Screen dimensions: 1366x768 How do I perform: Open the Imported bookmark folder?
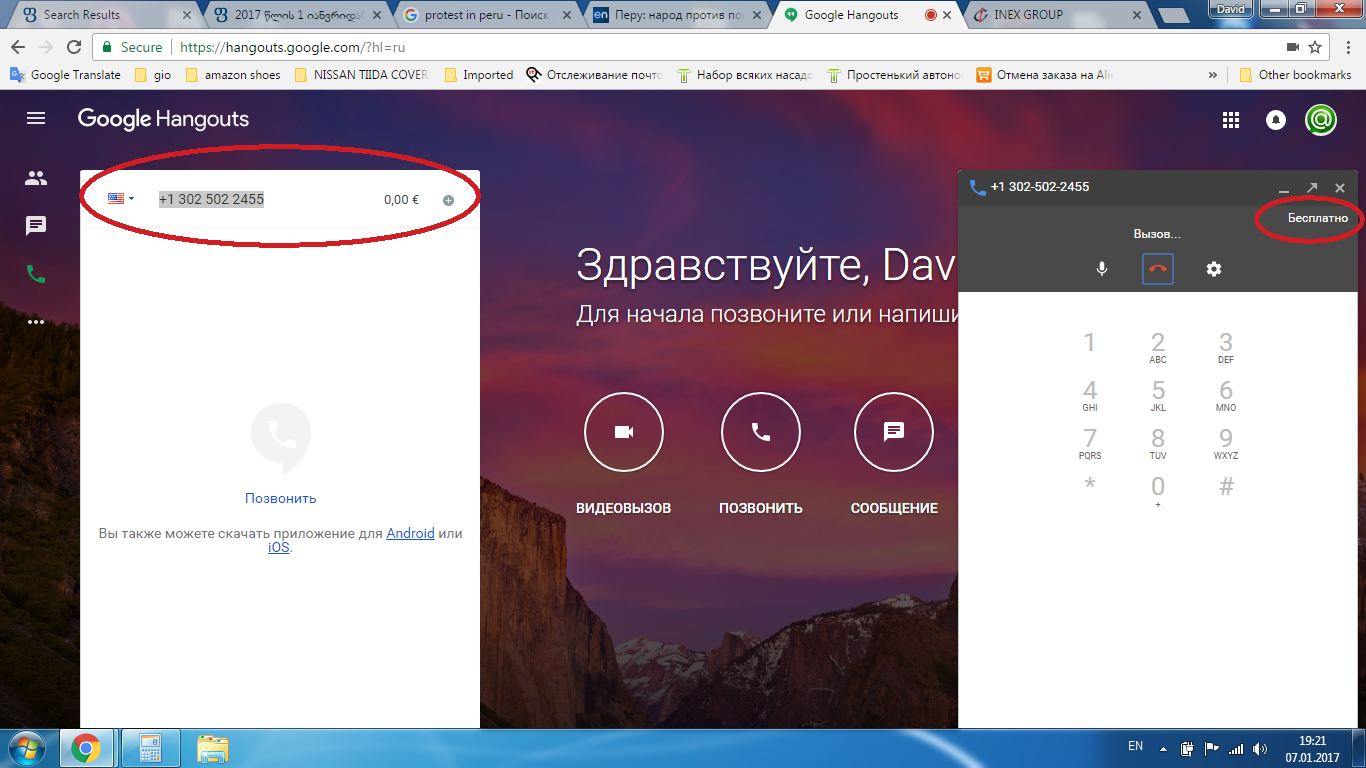pyautogui.click(x=479, y=75)
